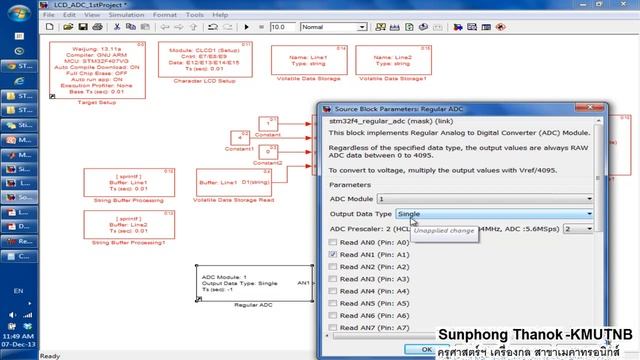Click the greyed toolbar icon after update diagram
Screen dimensions: 640x360
[x=438, y=27]
